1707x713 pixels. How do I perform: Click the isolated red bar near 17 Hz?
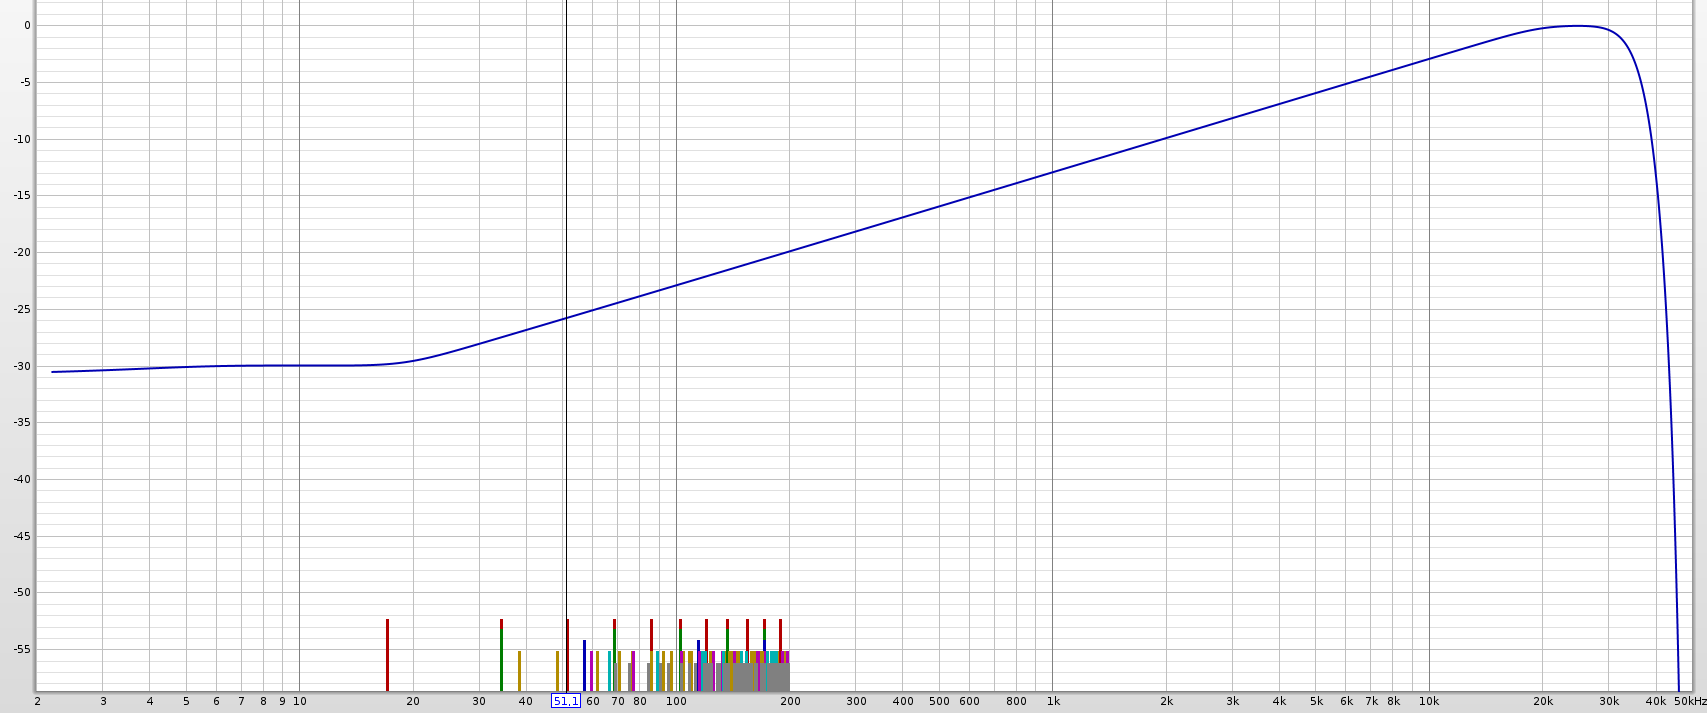[x=387, y=655]
